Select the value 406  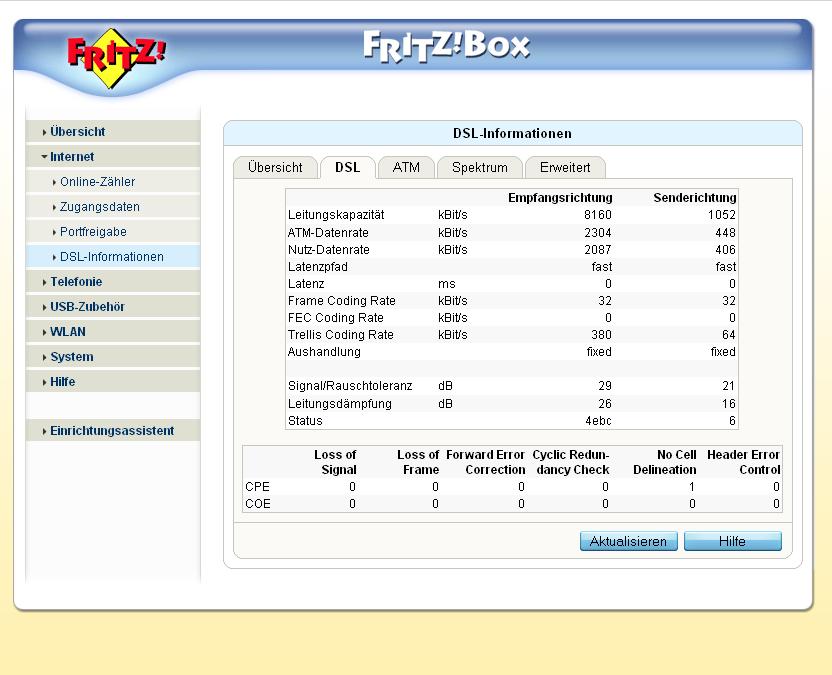[725, 249]
